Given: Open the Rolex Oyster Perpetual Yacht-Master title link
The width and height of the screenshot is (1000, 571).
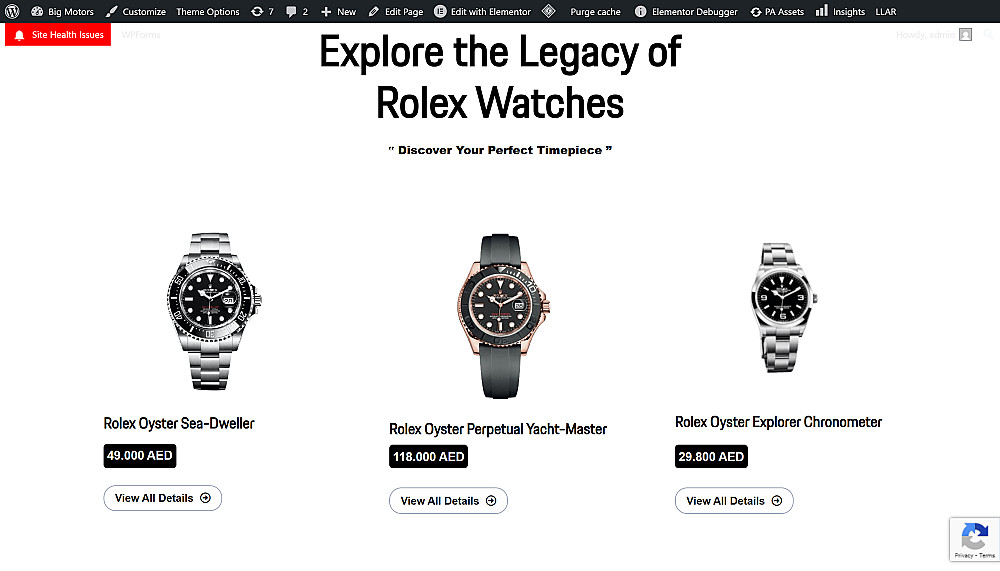Looking at the screenshot, I should tap(498, 429).
